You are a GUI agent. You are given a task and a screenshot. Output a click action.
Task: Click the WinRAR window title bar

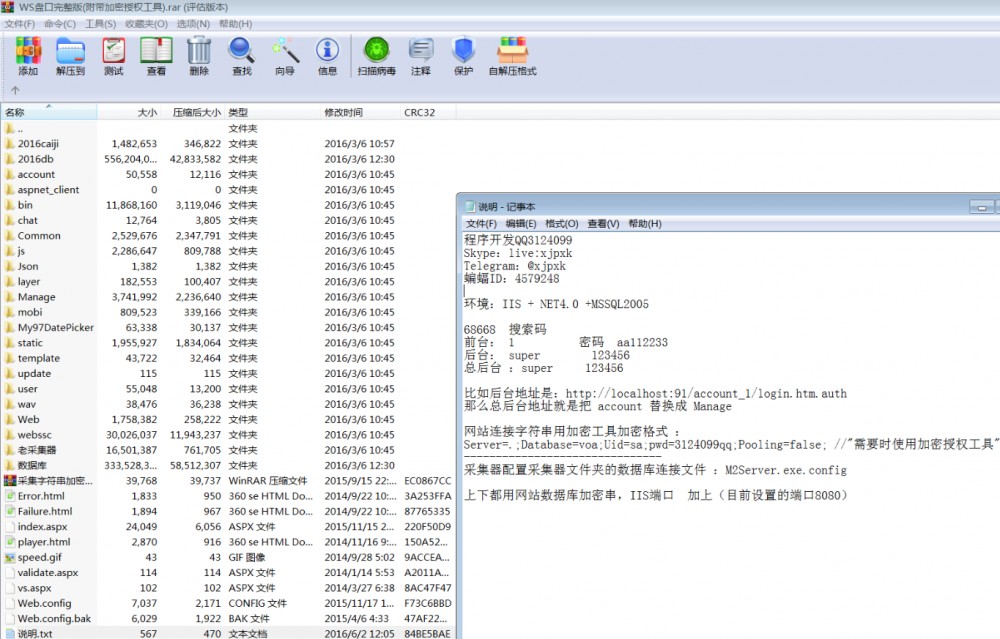tap(500, 7)
